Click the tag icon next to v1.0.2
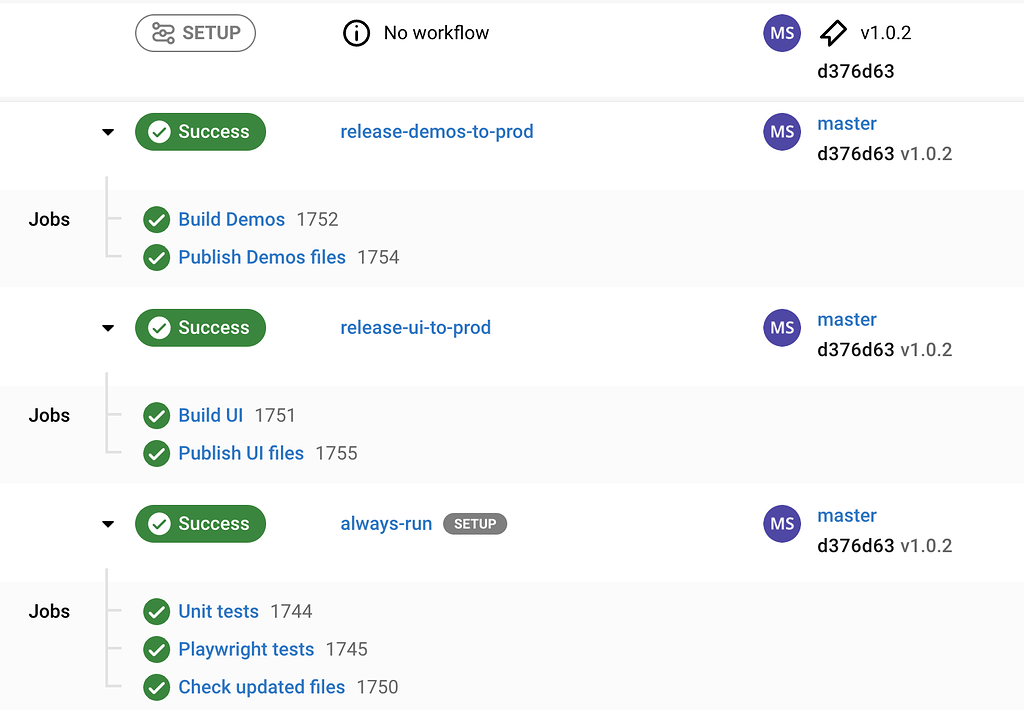Viewport: 1024px width, 710px height. [x=833, y=32]
